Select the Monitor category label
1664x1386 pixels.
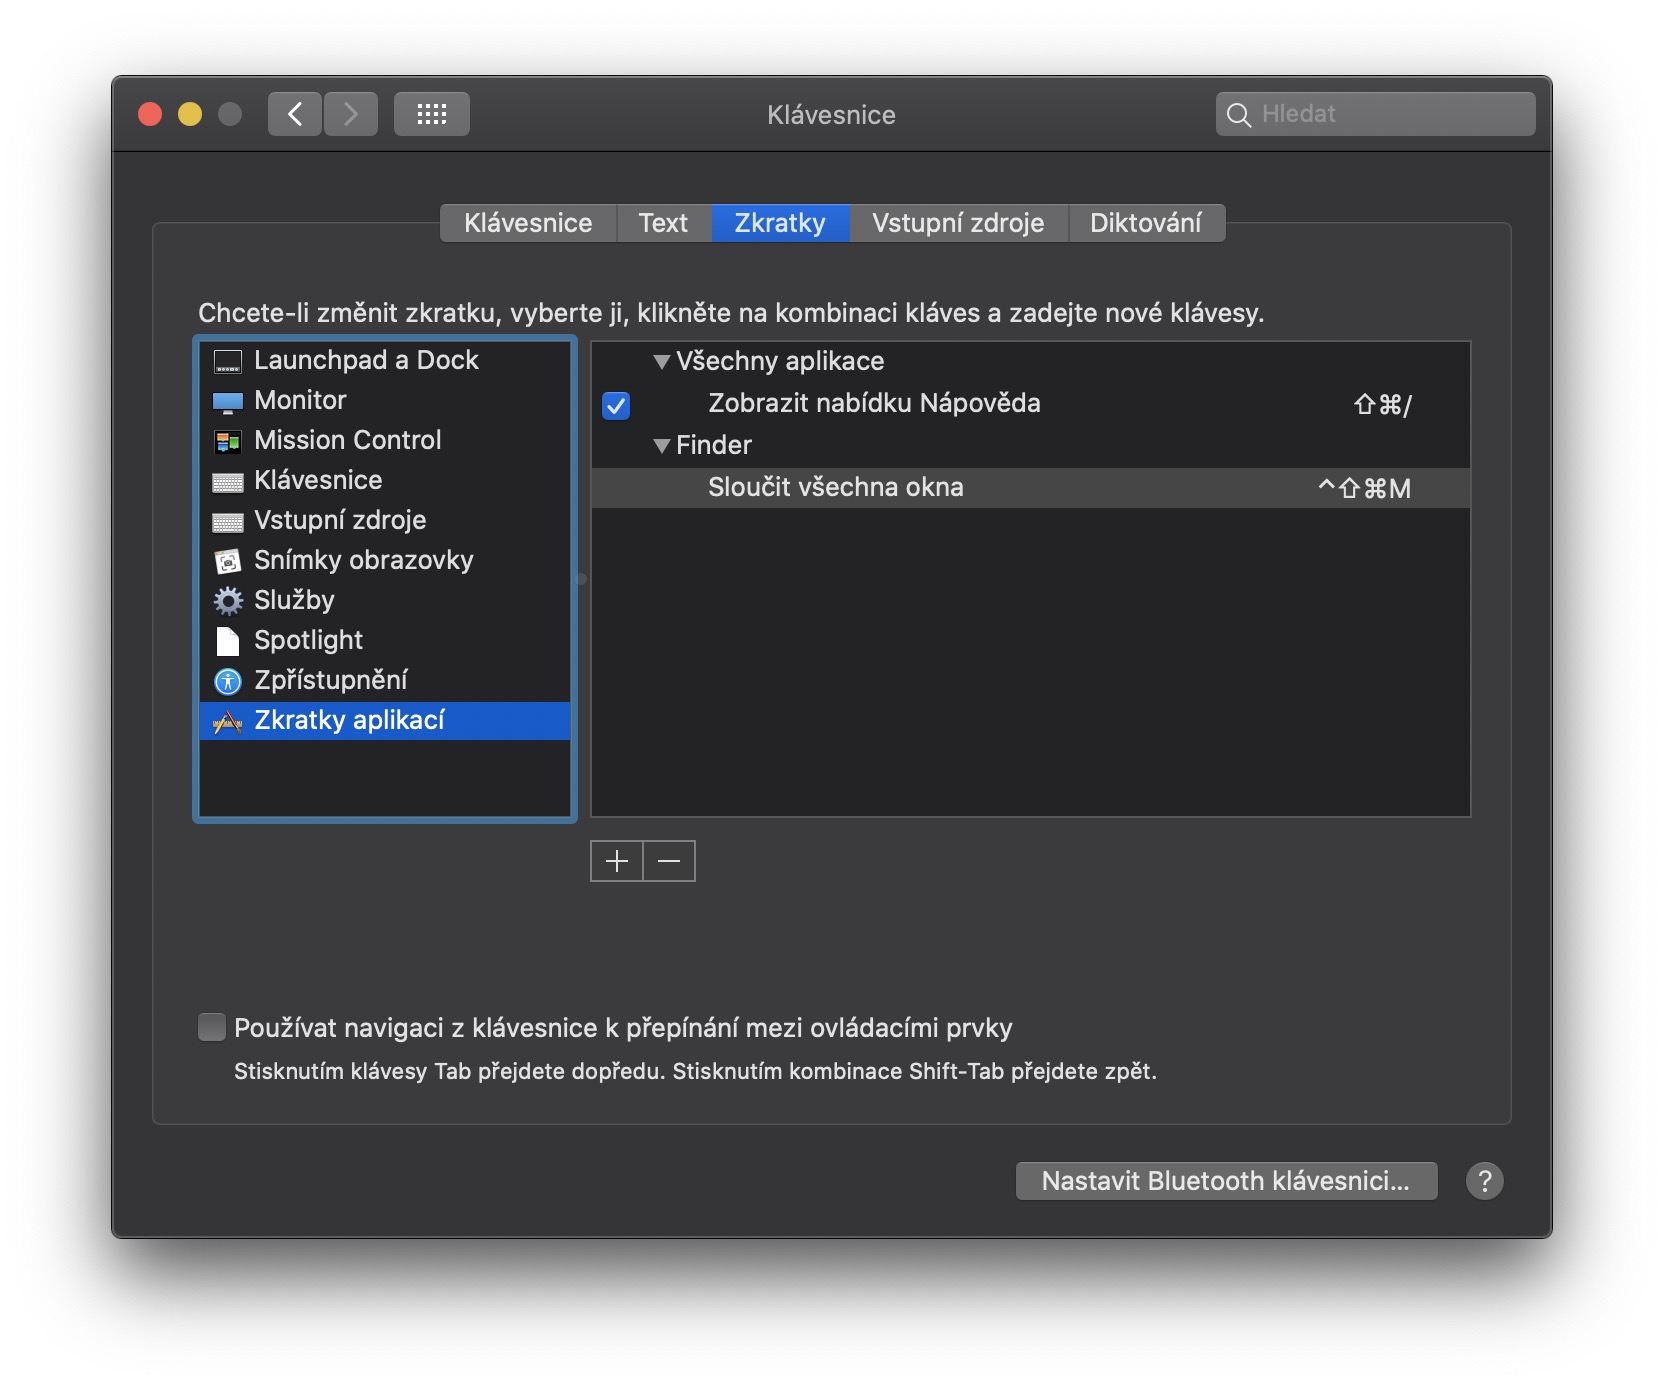300,400
